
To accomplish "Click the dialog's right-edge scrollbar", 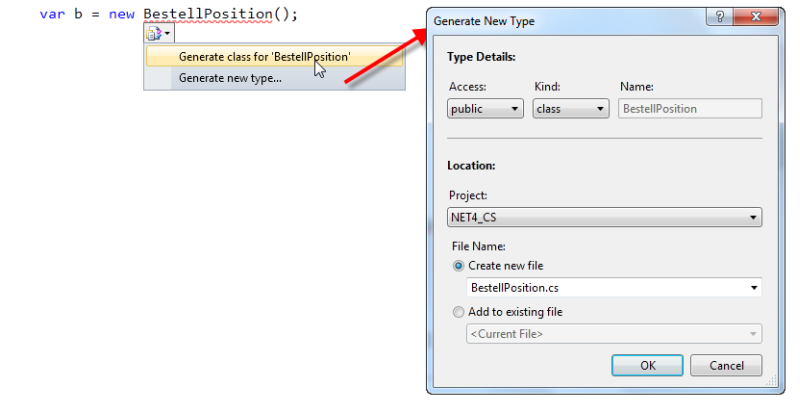I will [x=781, y=200].
